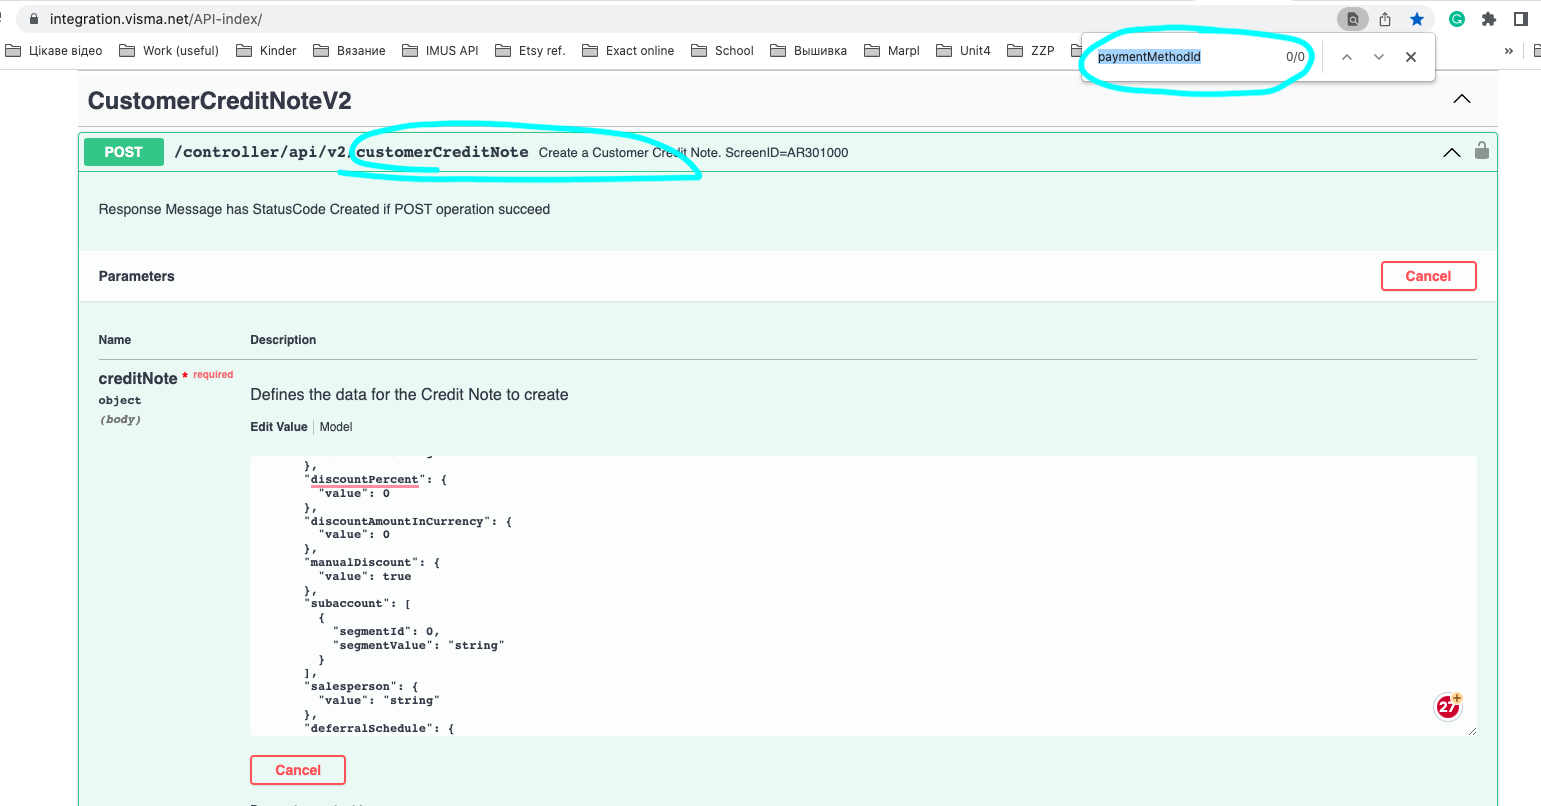Click the red 27 badge icon over the JSON panel
The image size is (1541, 806).
click(1447, 705)
